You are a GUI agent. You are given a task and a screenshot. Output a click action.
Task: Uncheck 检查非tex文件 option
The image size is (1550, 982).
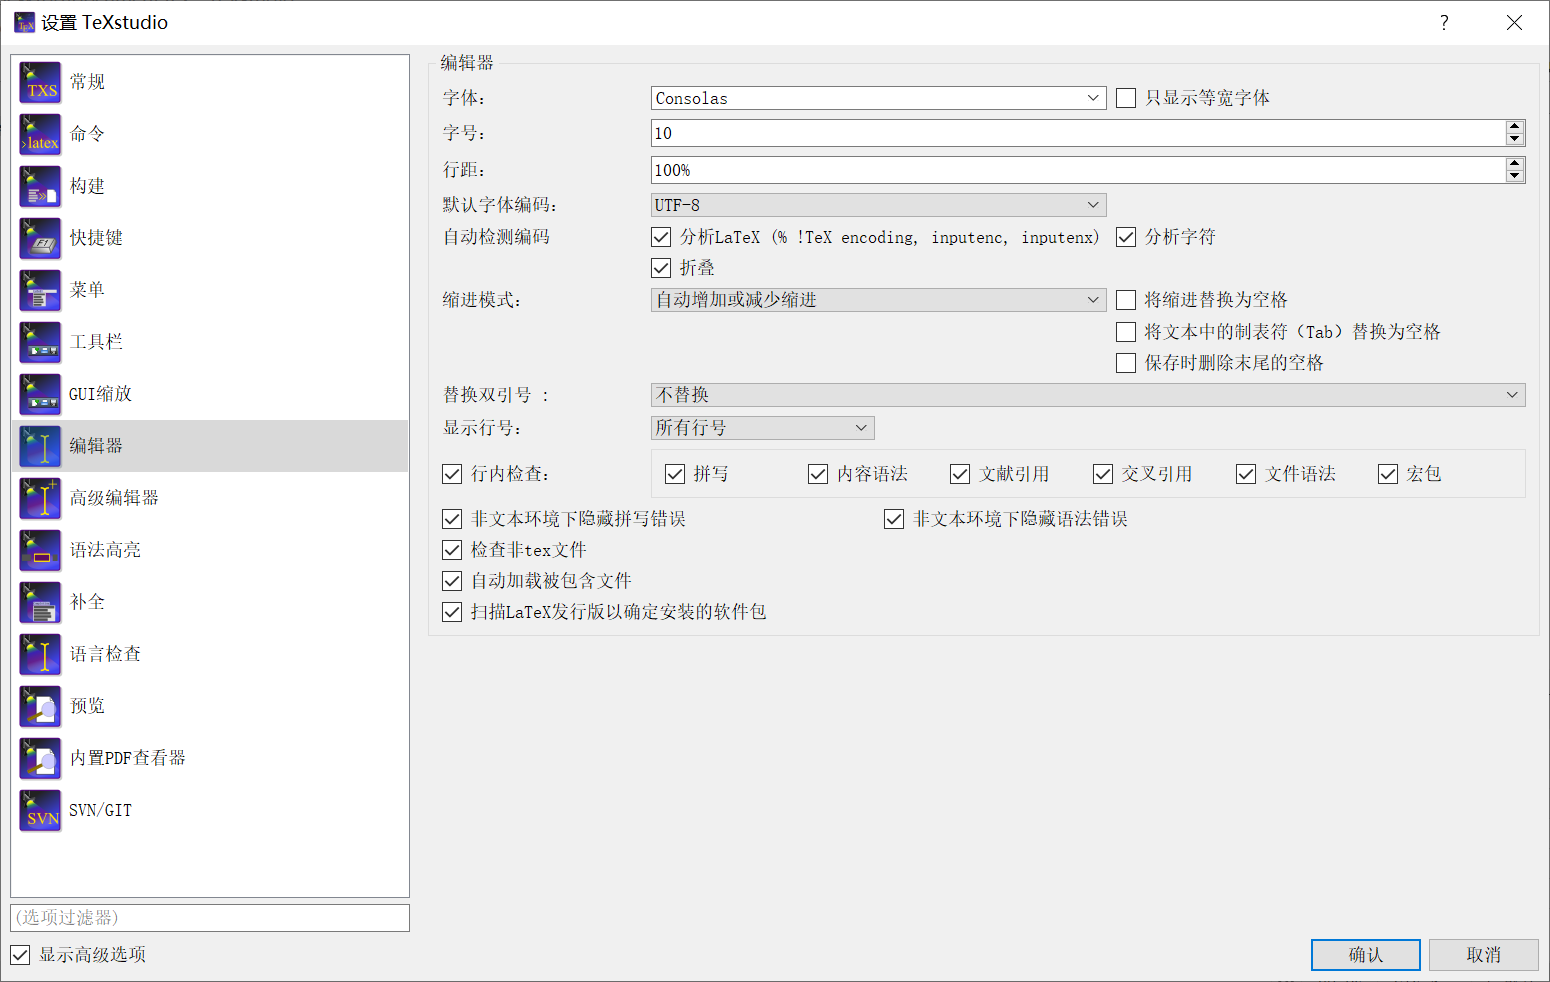pos(452,550)
